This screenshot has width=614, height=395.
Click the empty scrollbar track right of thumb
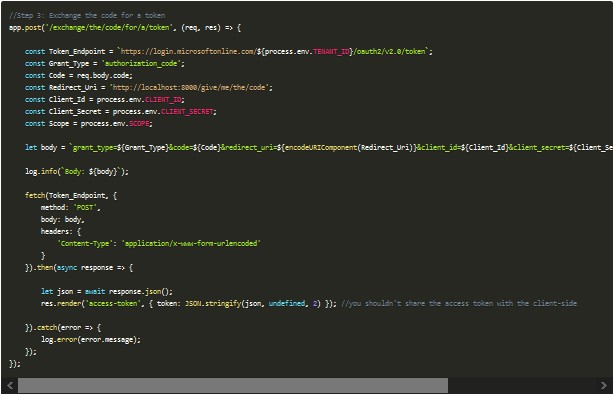click(522, 386)
